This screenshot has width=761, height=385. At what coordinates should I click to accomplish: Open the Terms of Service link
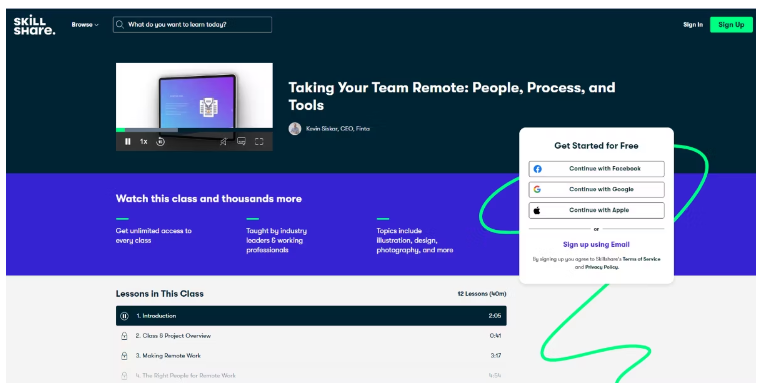[x=641, y=259]
